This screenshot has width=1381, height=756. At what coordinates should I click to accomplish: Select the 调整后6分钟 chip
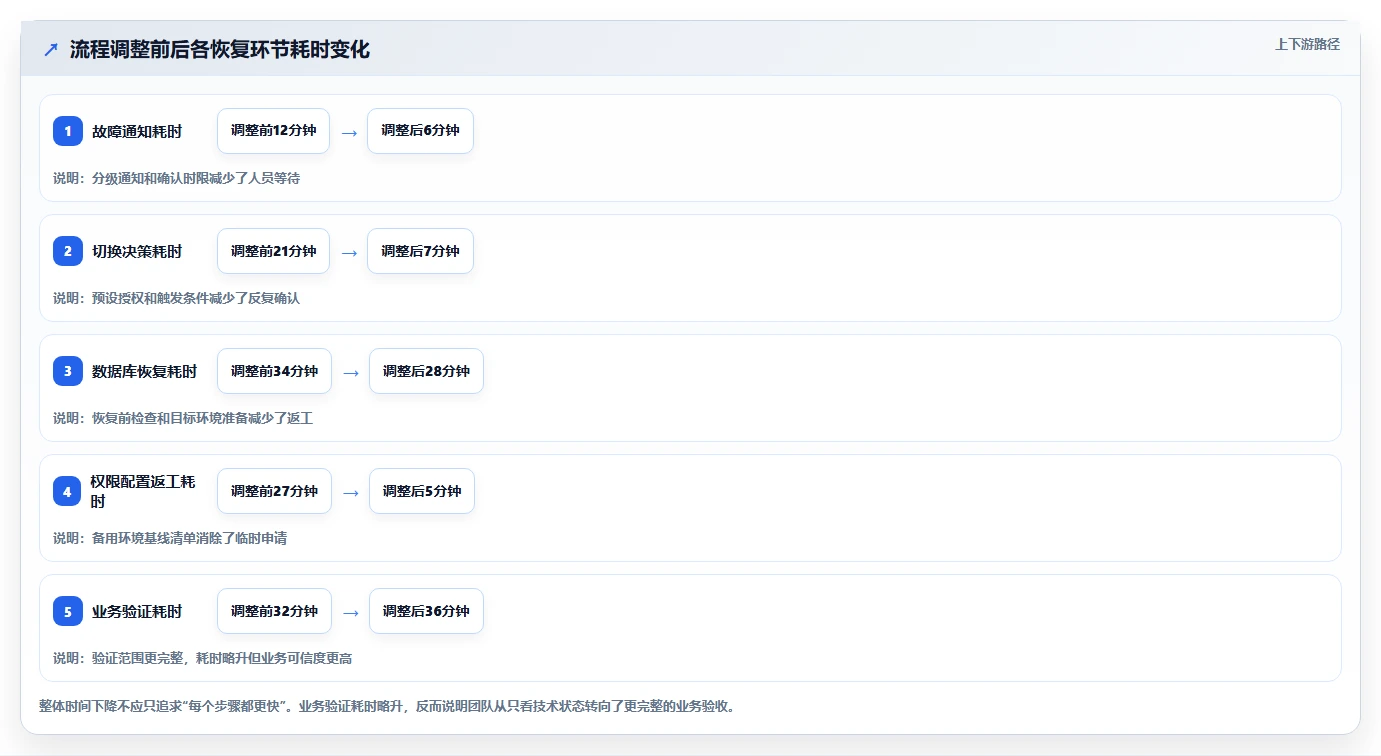coord(420,131)
